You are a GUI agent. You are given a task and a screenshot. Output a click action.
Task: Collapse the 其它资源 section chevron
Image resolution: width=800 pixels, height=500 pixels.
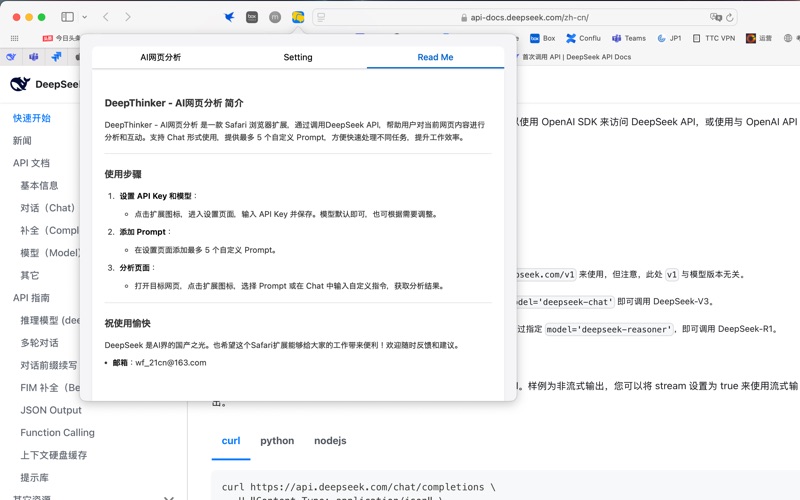click(x=169, y=497)
